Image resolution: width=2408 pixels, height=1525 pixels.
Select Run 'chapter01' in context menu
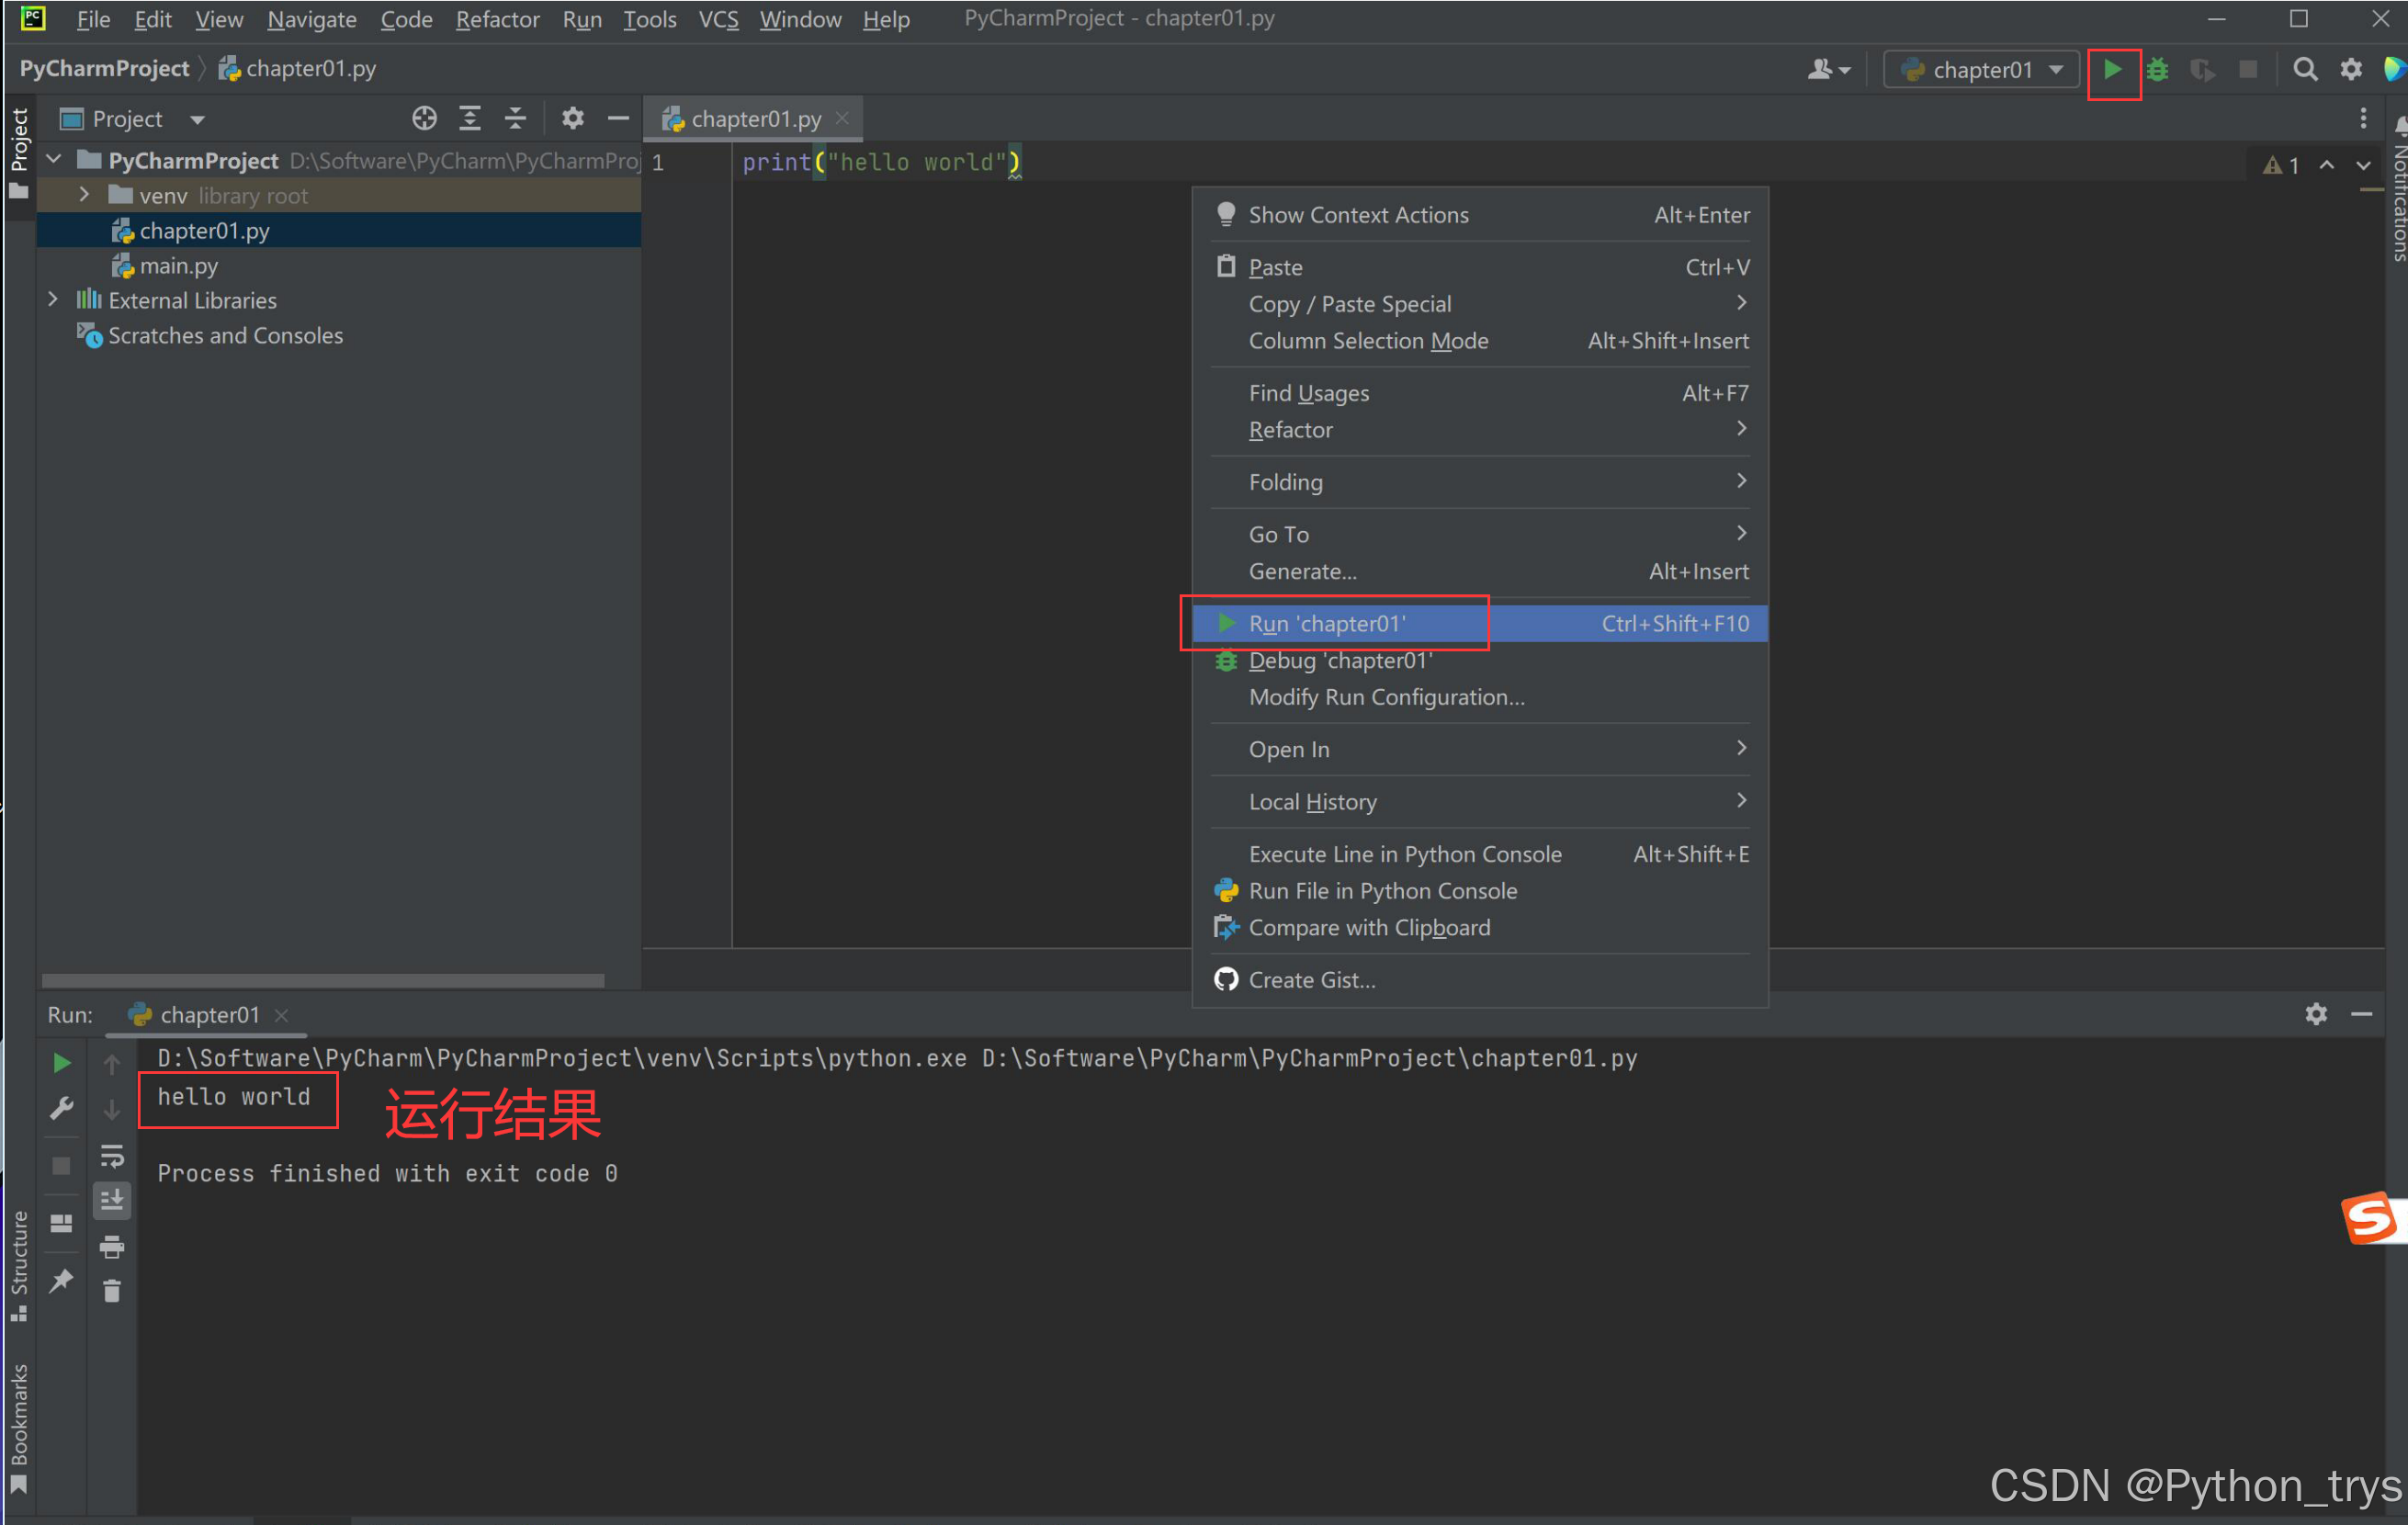coord(1326,623)
